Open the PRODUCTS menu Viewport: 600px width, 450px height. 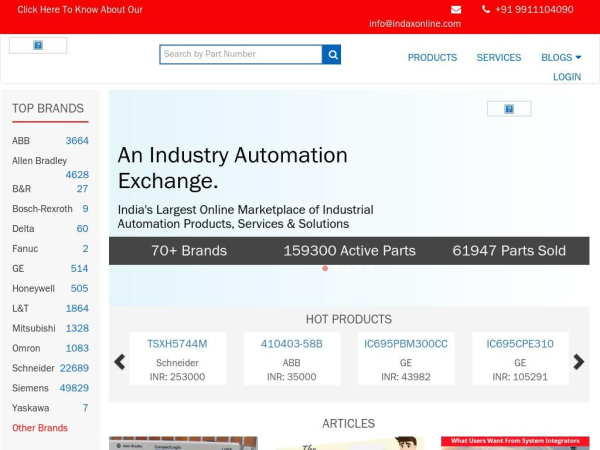tap(432, 57)
